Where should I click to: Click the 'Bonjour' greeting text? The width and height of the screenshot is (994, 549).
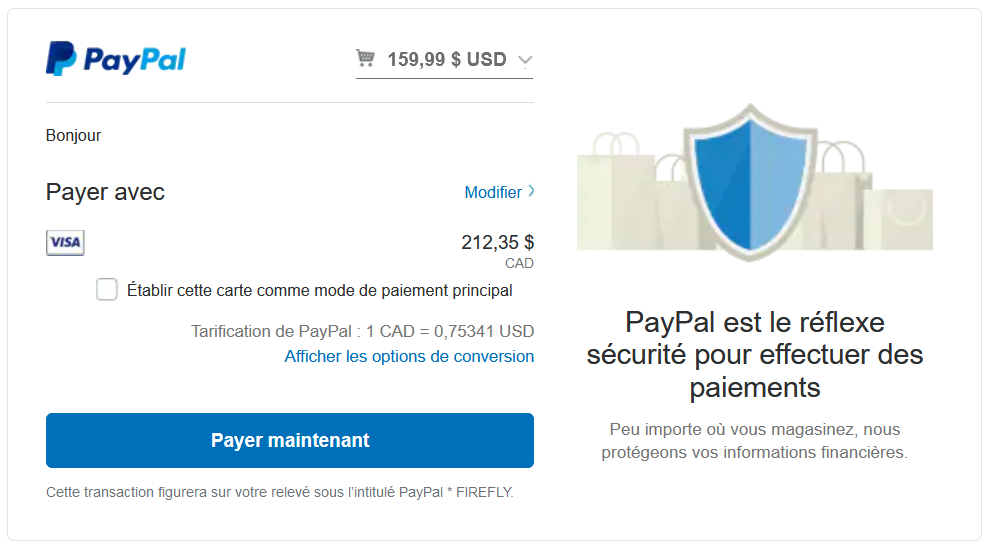73,136
